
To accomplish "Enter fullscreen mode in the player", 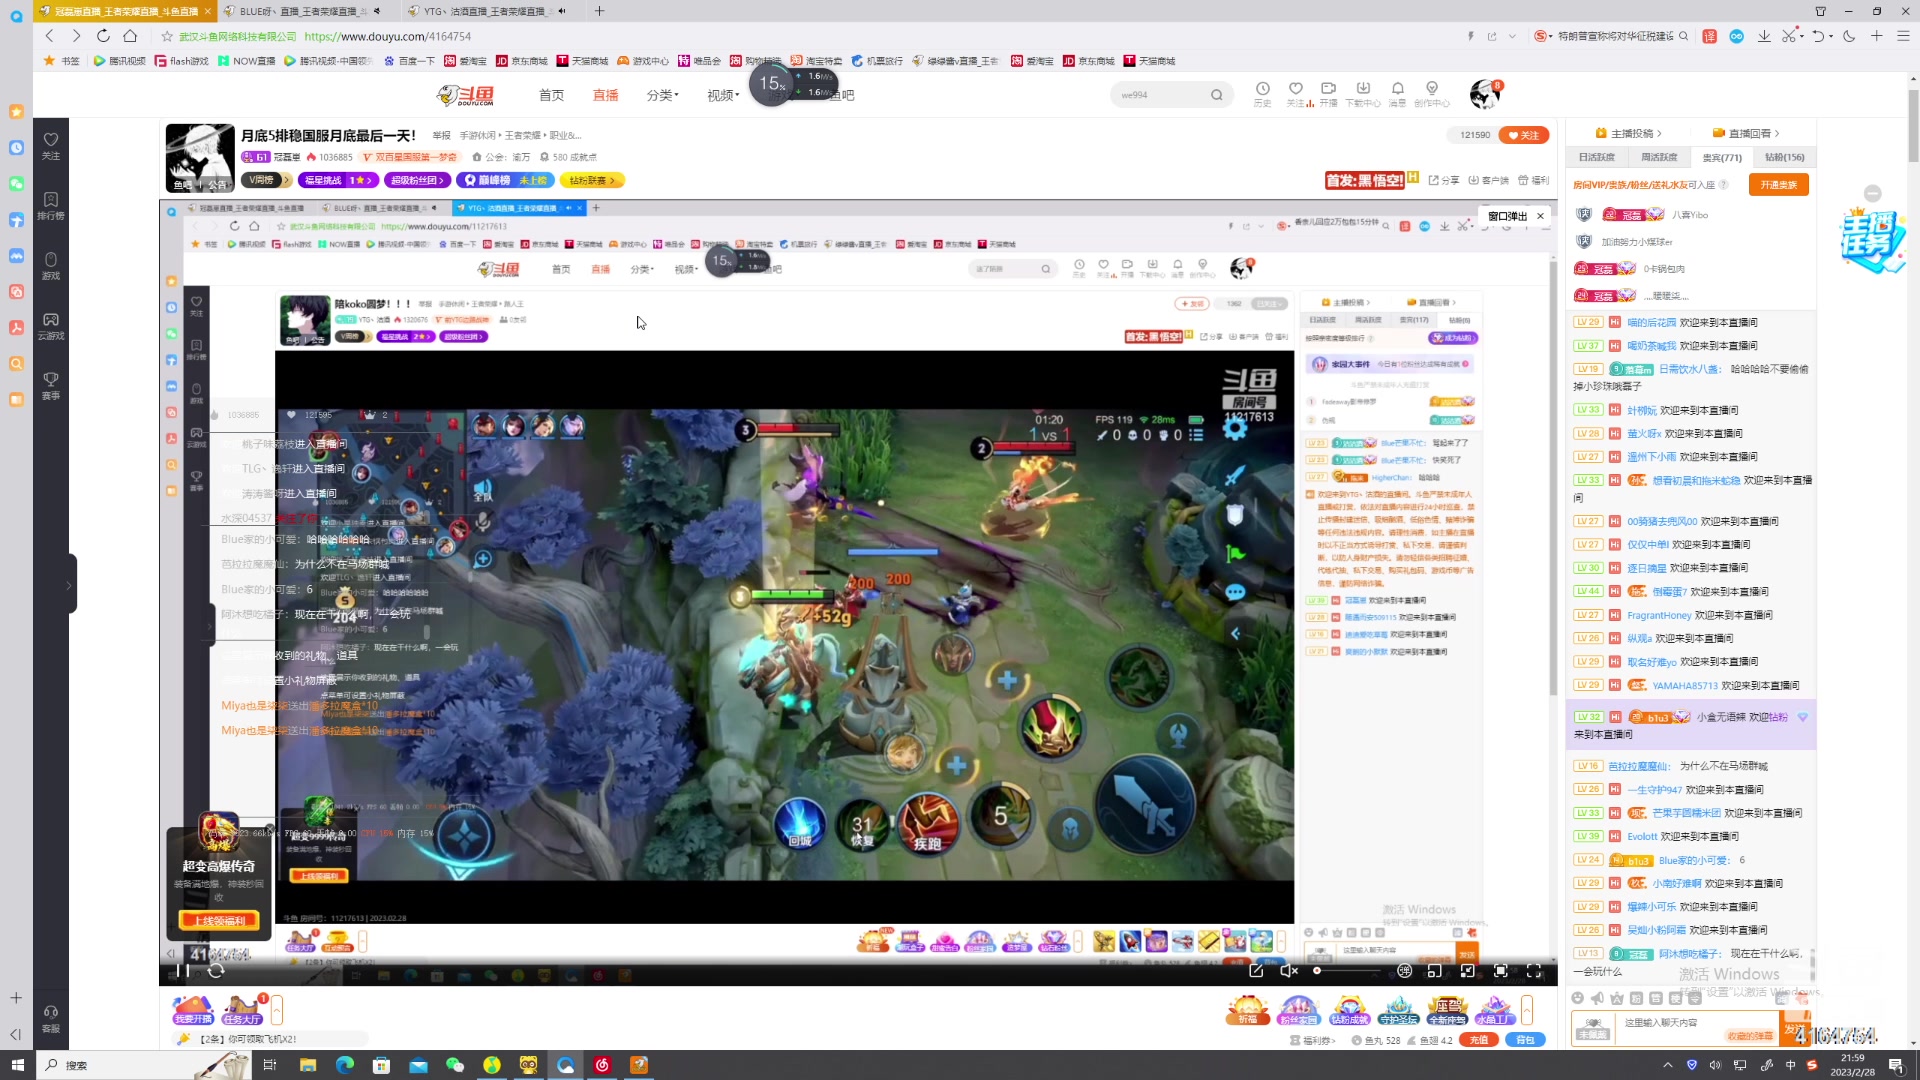I will tap(1534, 970).
